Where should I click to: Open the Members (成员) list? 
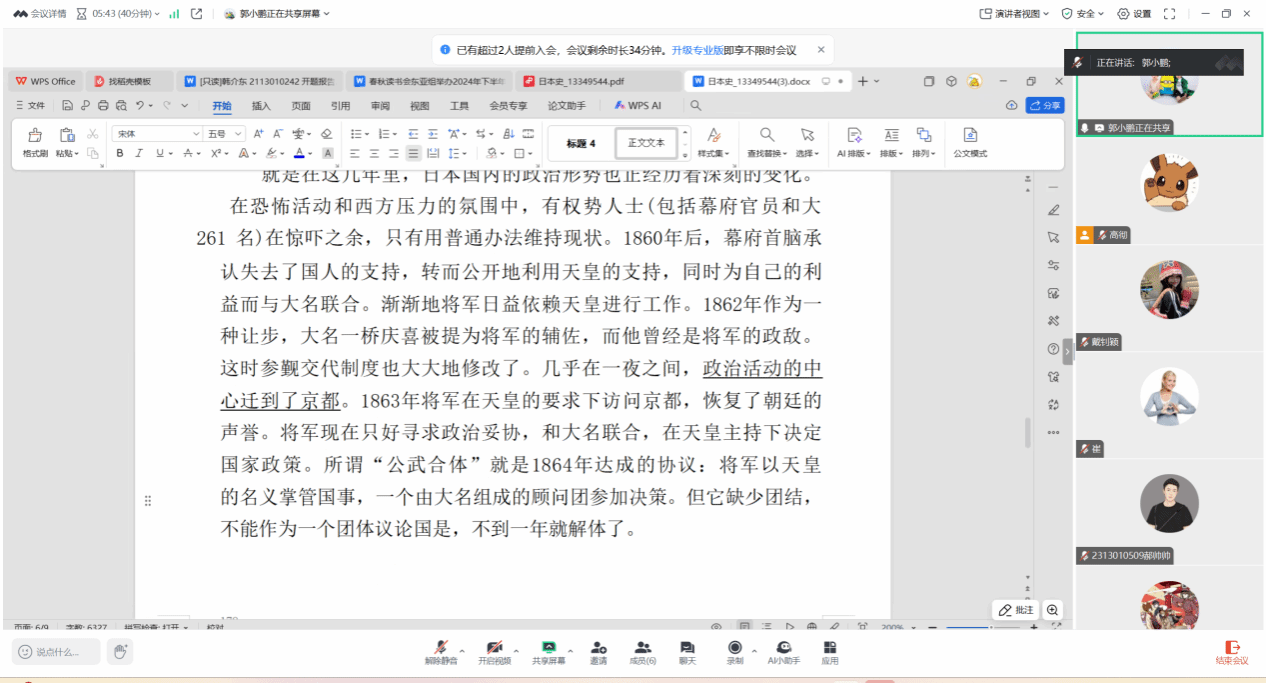click(x=643, y=651)
